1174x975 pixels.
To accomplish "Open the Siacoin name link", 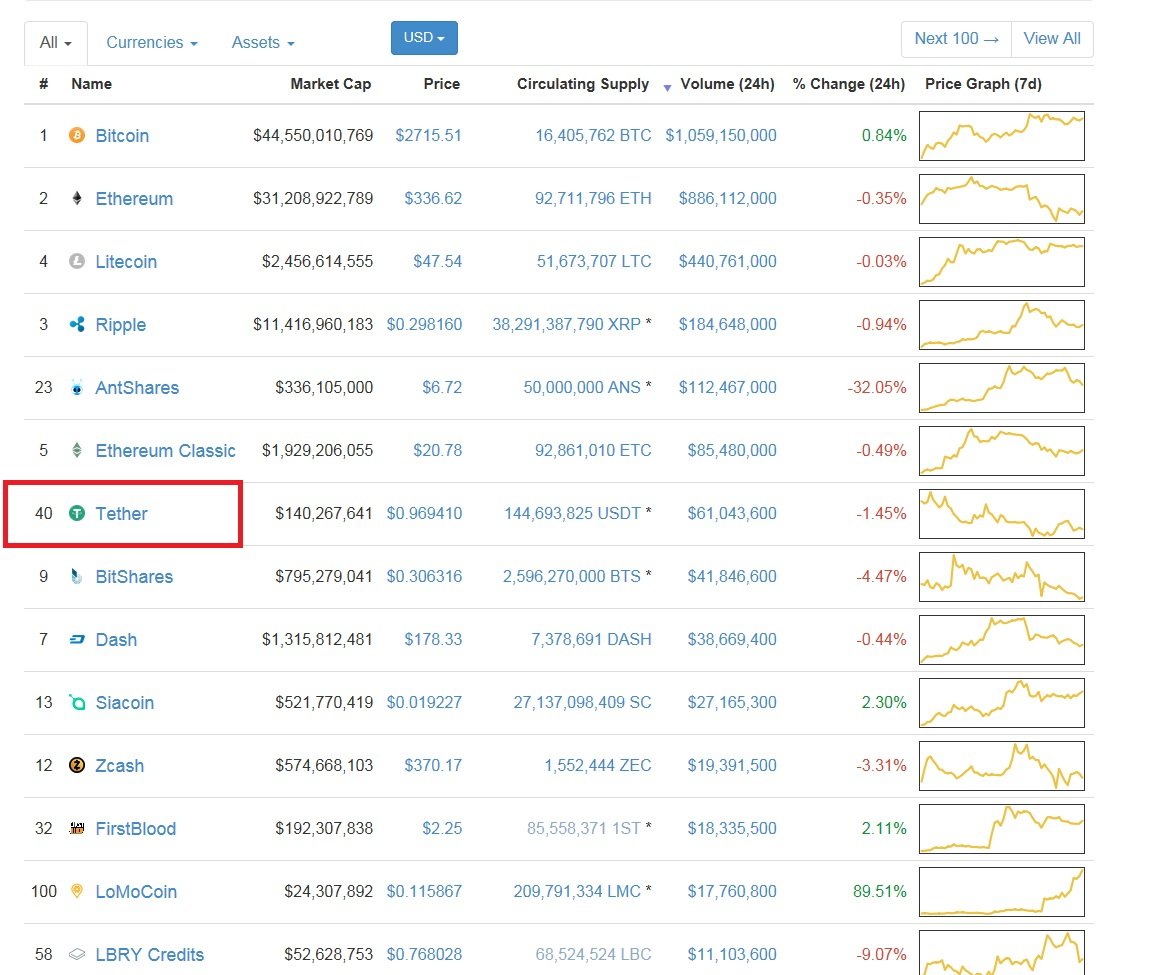I will 124,702.
